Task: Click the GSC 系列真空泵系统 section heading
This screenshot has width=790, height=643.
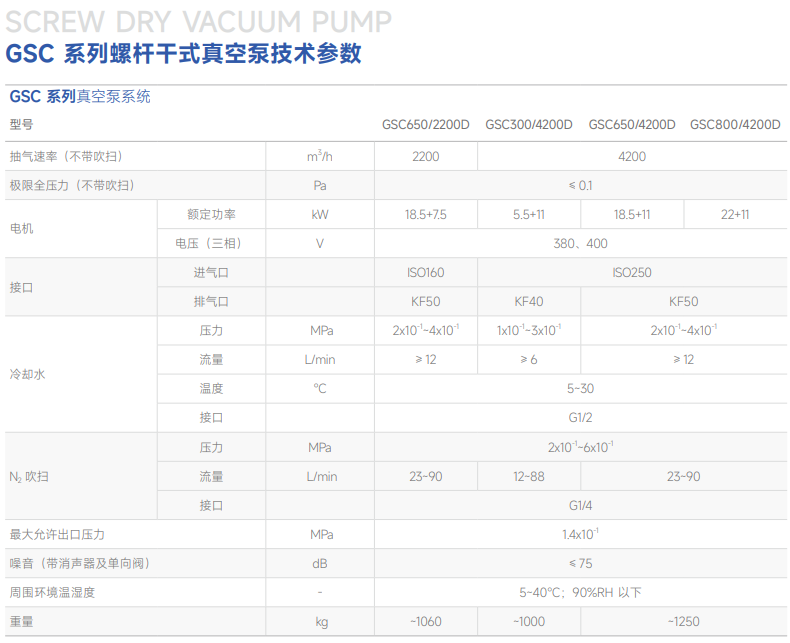Action: [80, 97]
